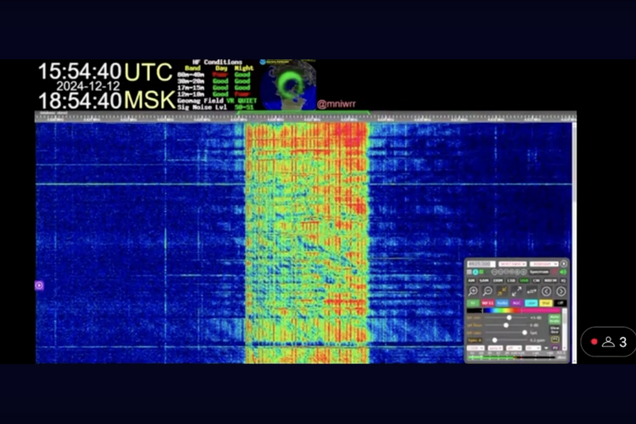636x424 pixels.
Task: Click the frequency entry field
Action: 481,264
